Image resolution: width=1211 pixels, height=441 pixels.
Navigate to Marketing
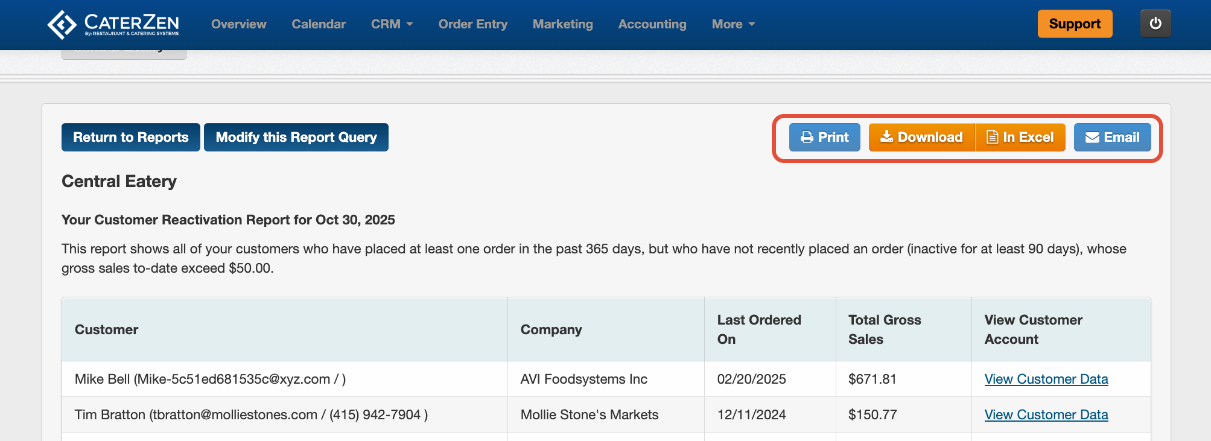(563, 24)
